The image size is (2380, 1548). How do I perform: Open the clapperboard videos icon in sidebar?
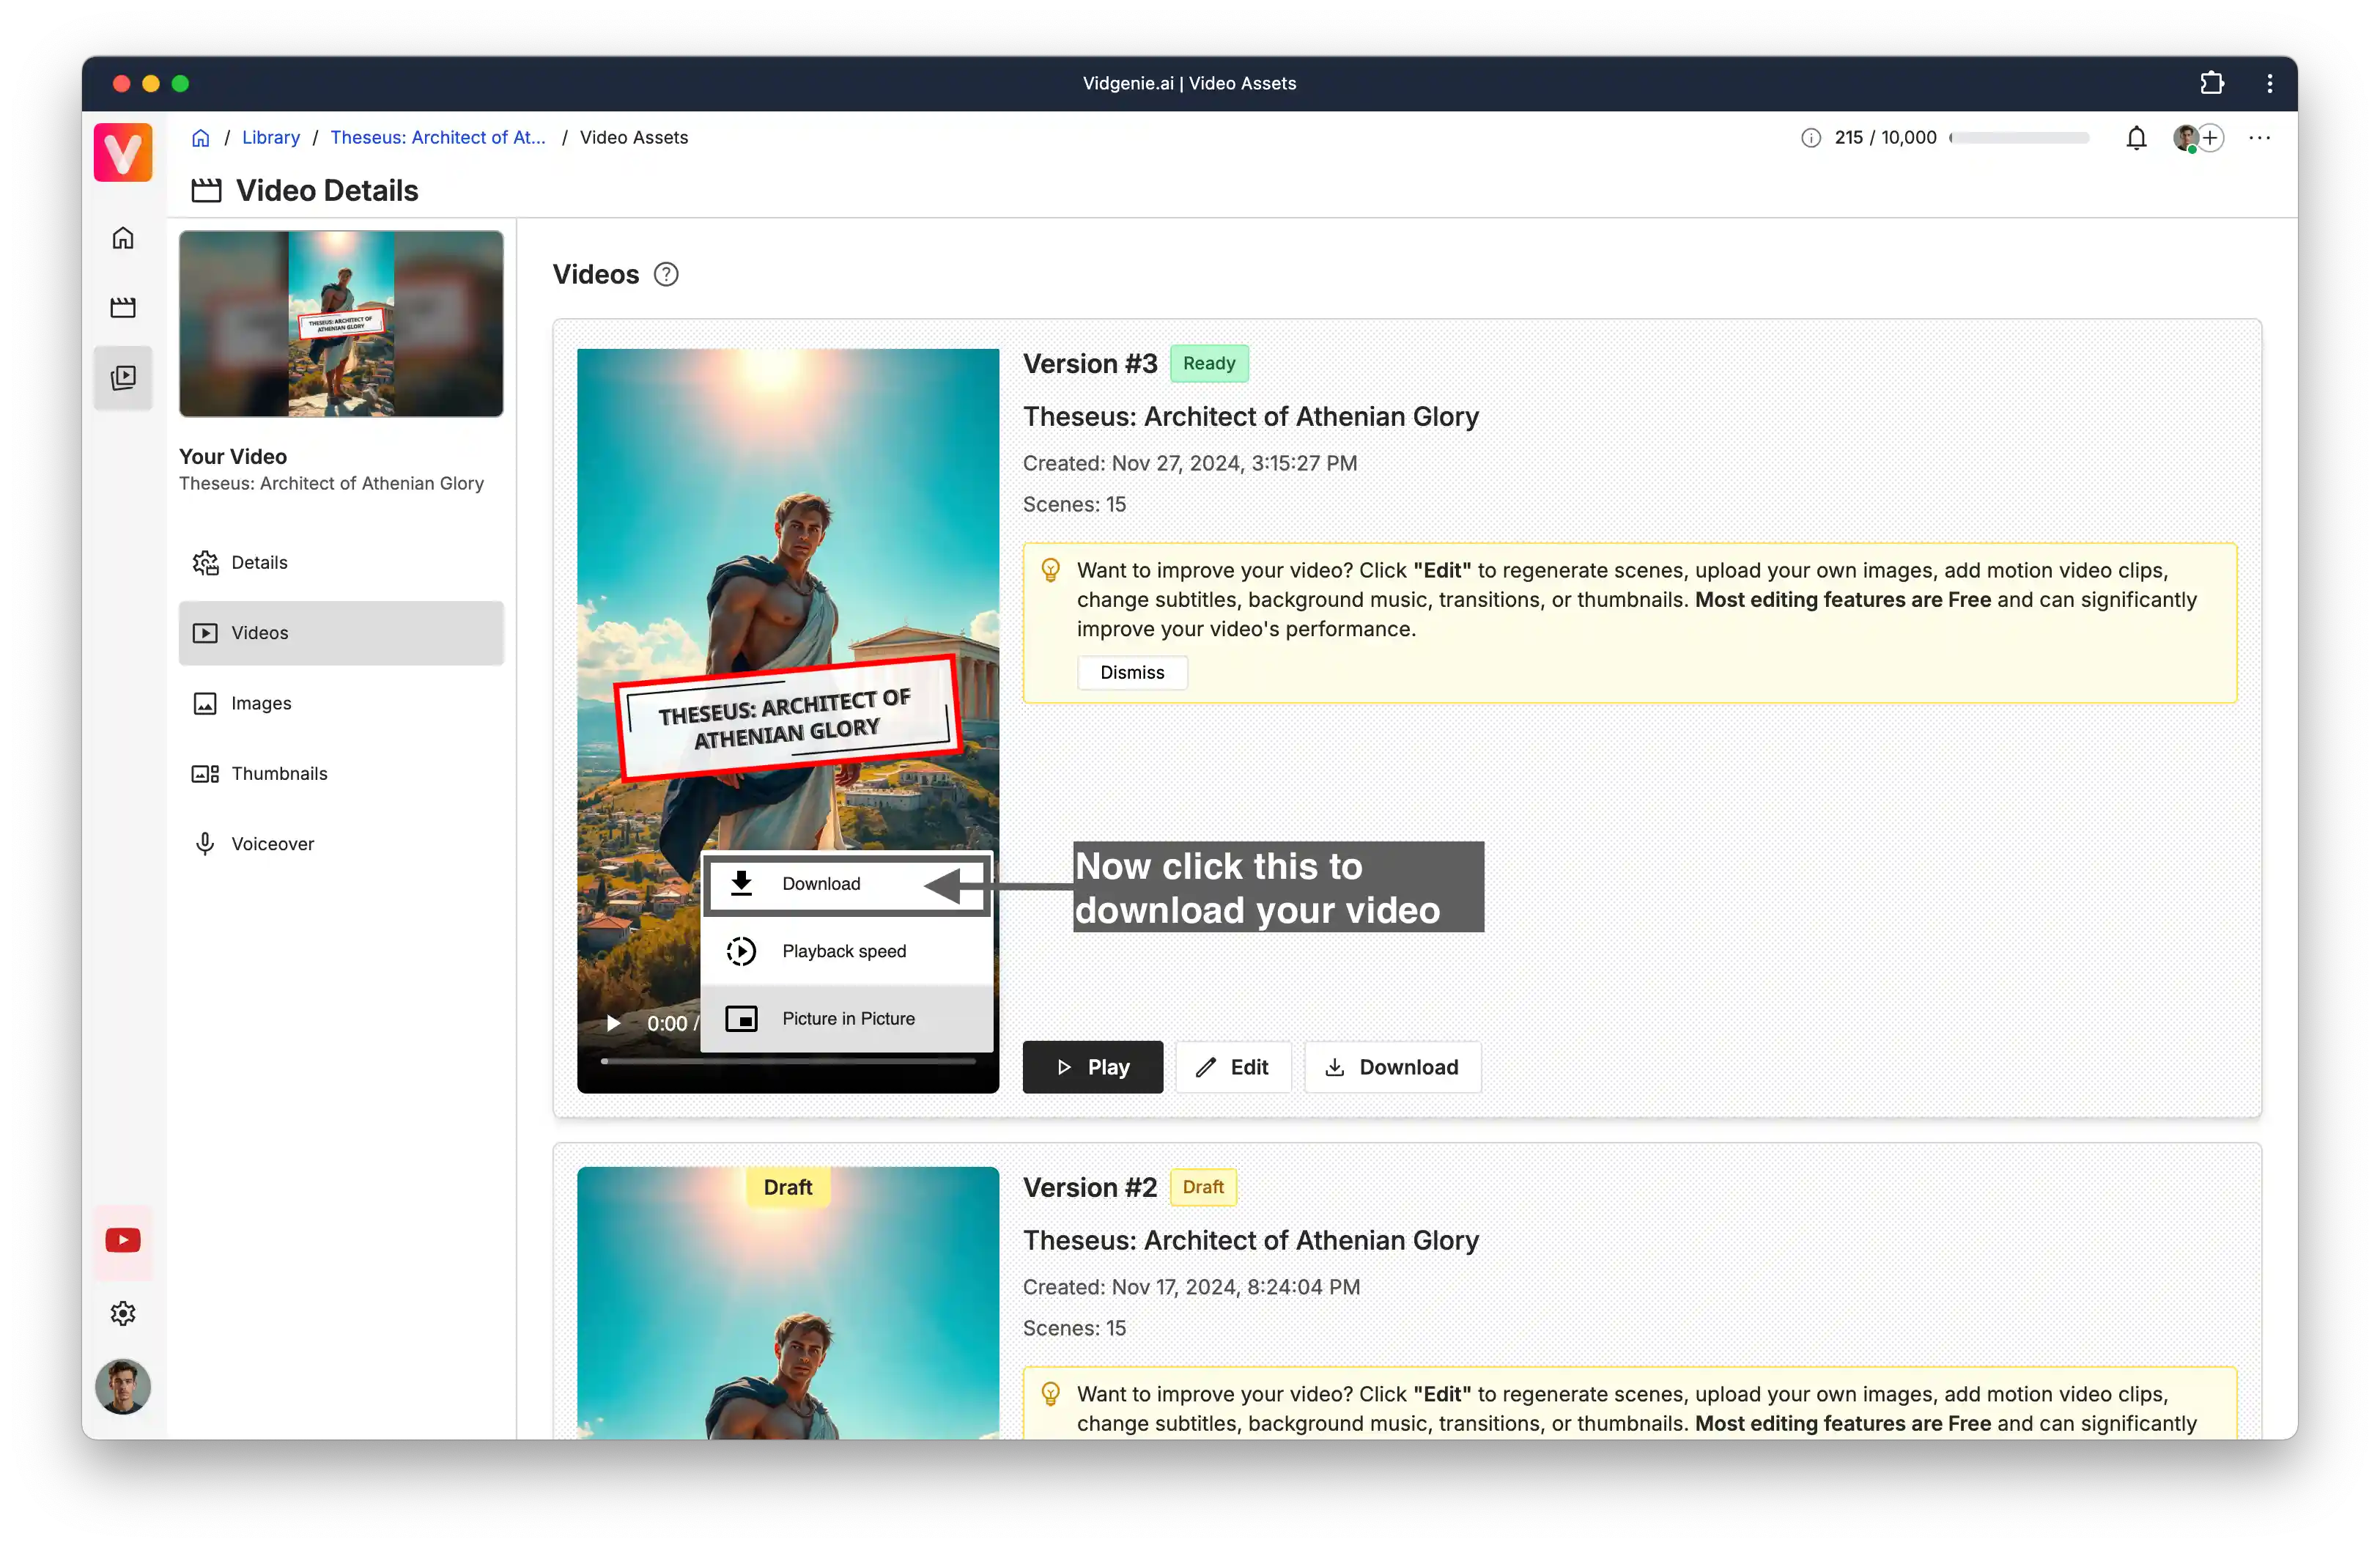tap(123, 307)
